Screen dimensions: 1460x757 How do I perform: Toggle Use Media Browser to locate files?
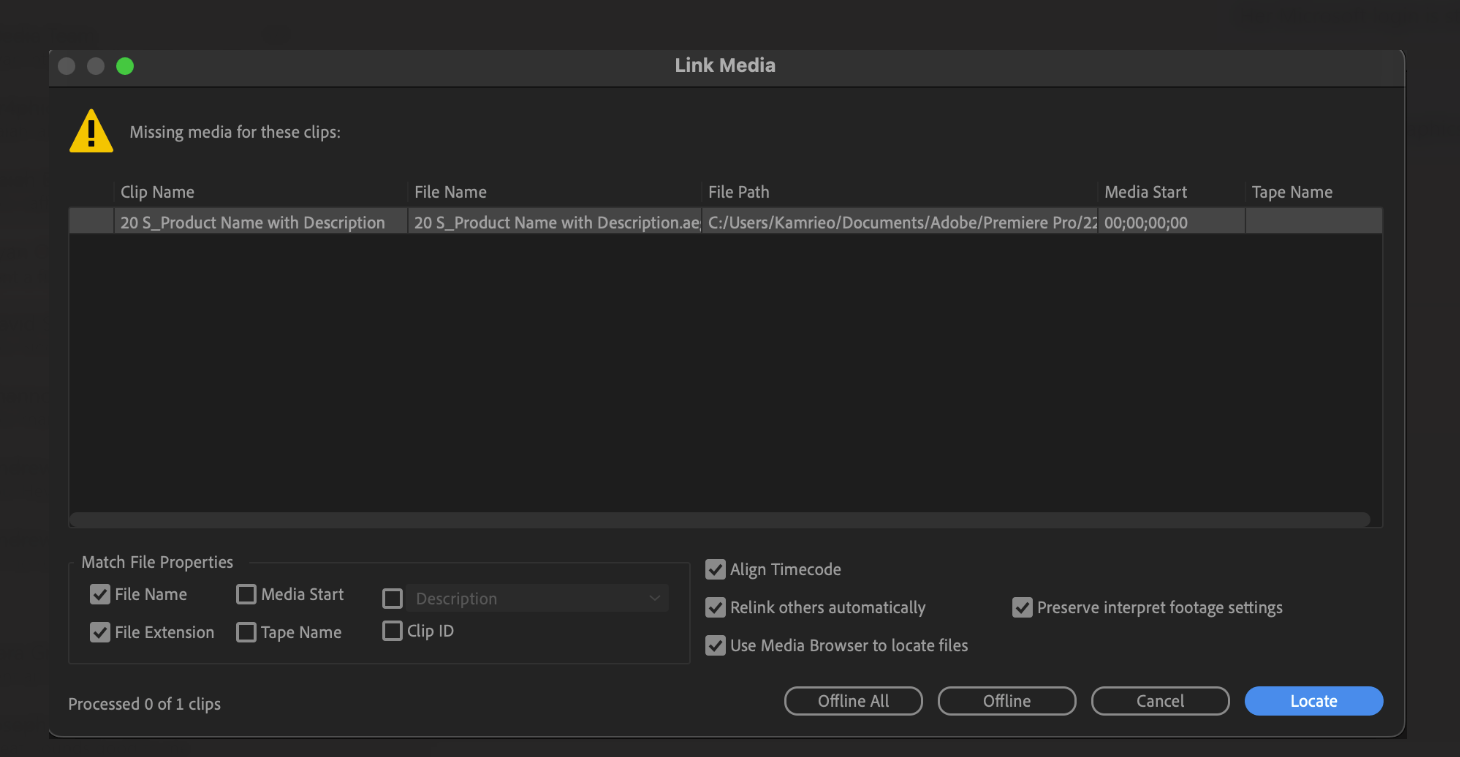715,645
